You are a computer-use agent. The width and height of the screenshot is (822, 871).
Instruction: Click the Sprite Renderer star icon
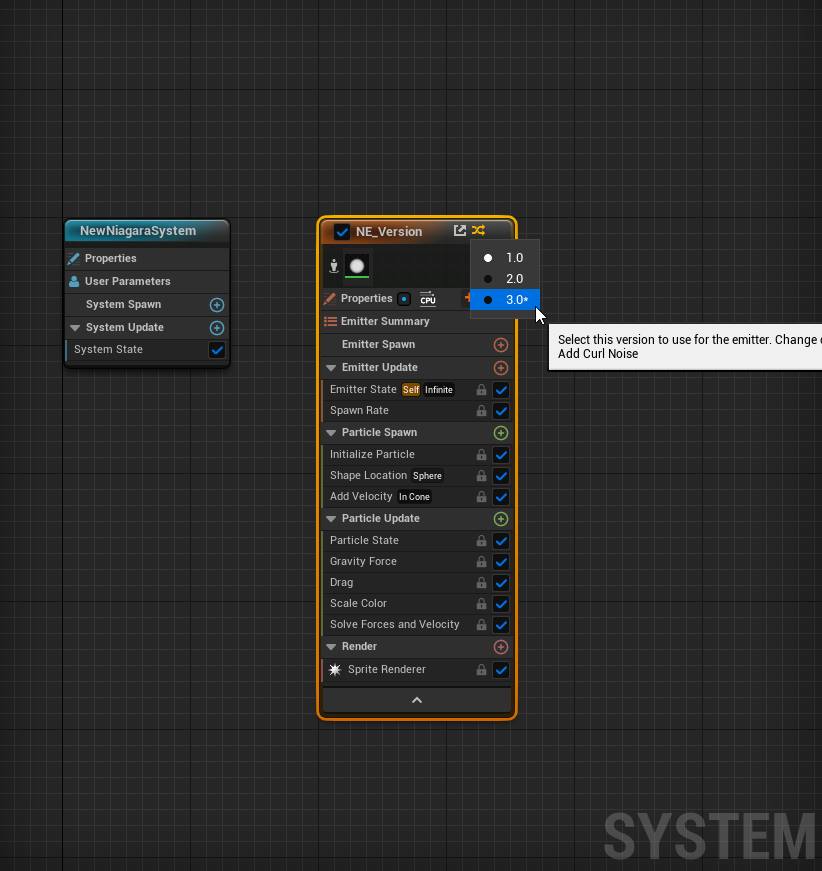pos(334,670)
